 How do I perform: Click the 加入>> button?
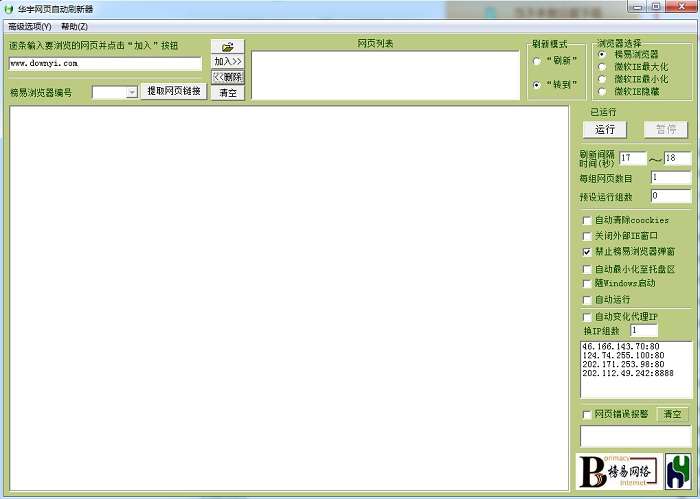tap(228, 62)
